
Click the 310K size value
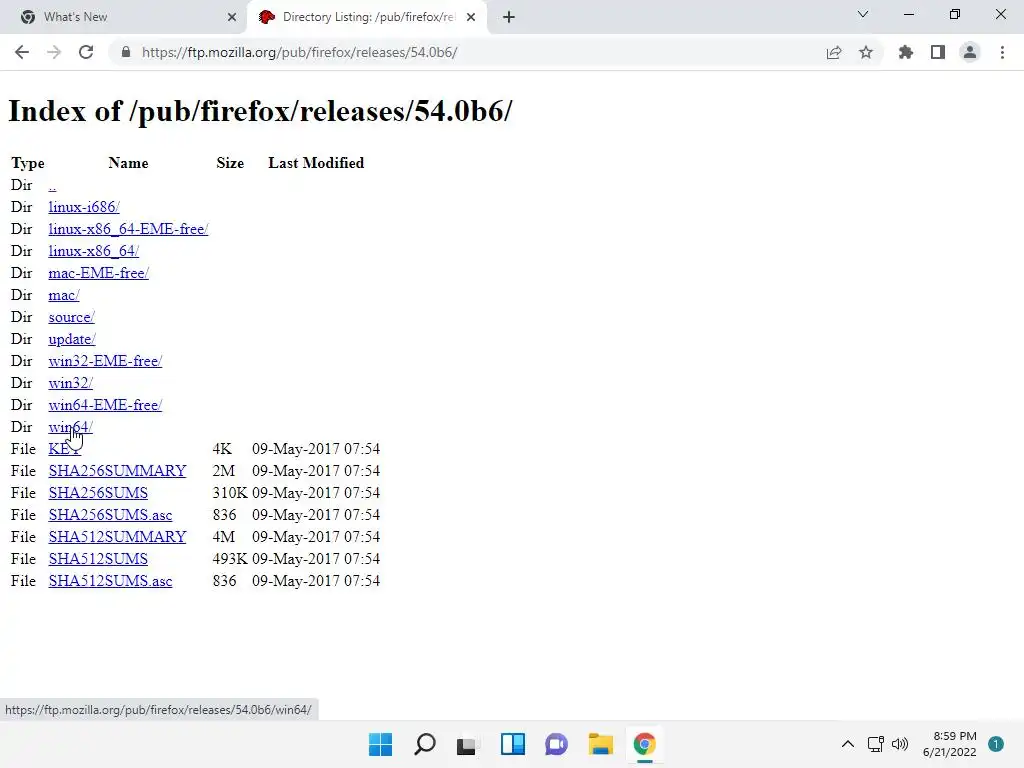[230, 493]
